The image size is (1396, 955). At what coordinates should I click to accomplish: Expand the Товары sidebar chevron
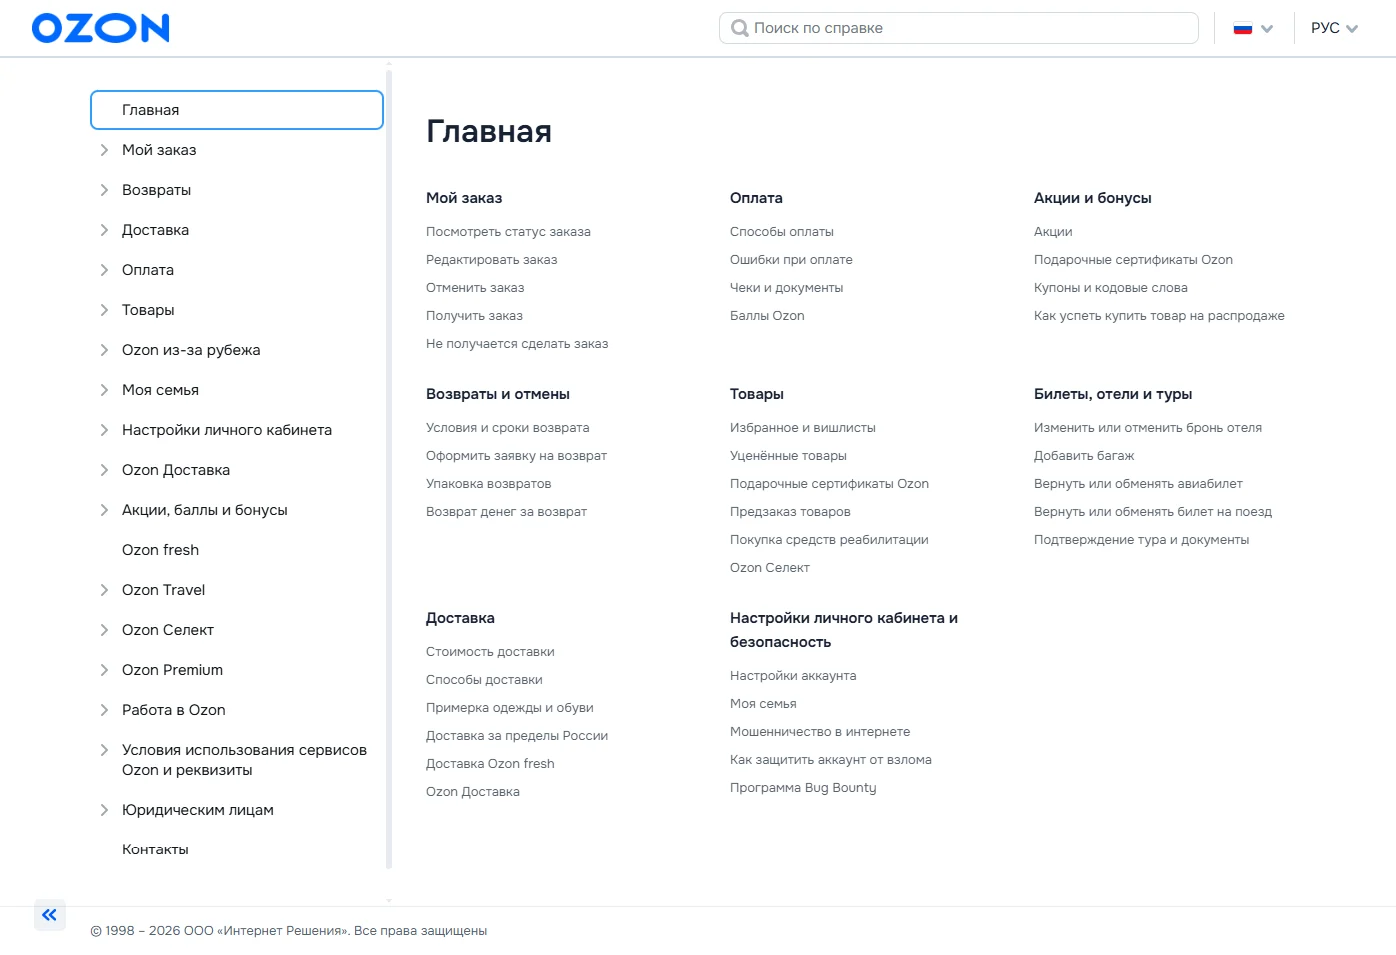click(x=104, y=310)
